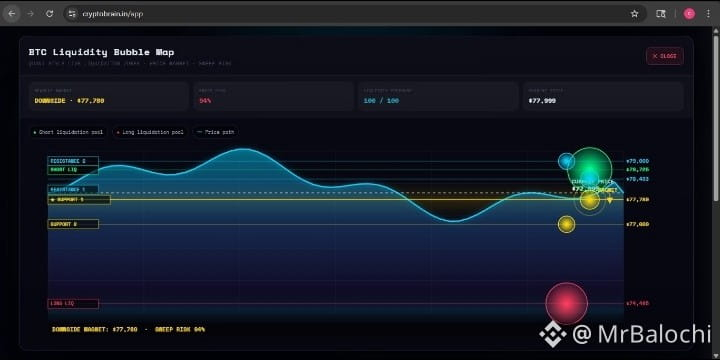View site information icon in address bar

[x=72, y=14]
